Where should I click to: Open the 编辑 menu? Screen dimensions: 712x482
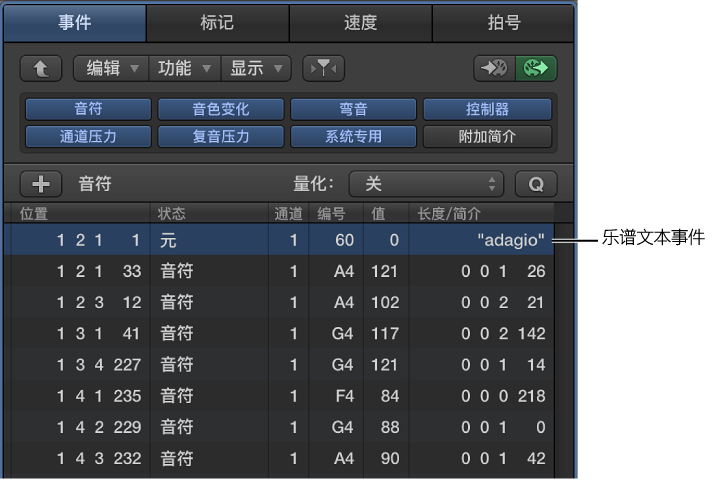[112, 69]
